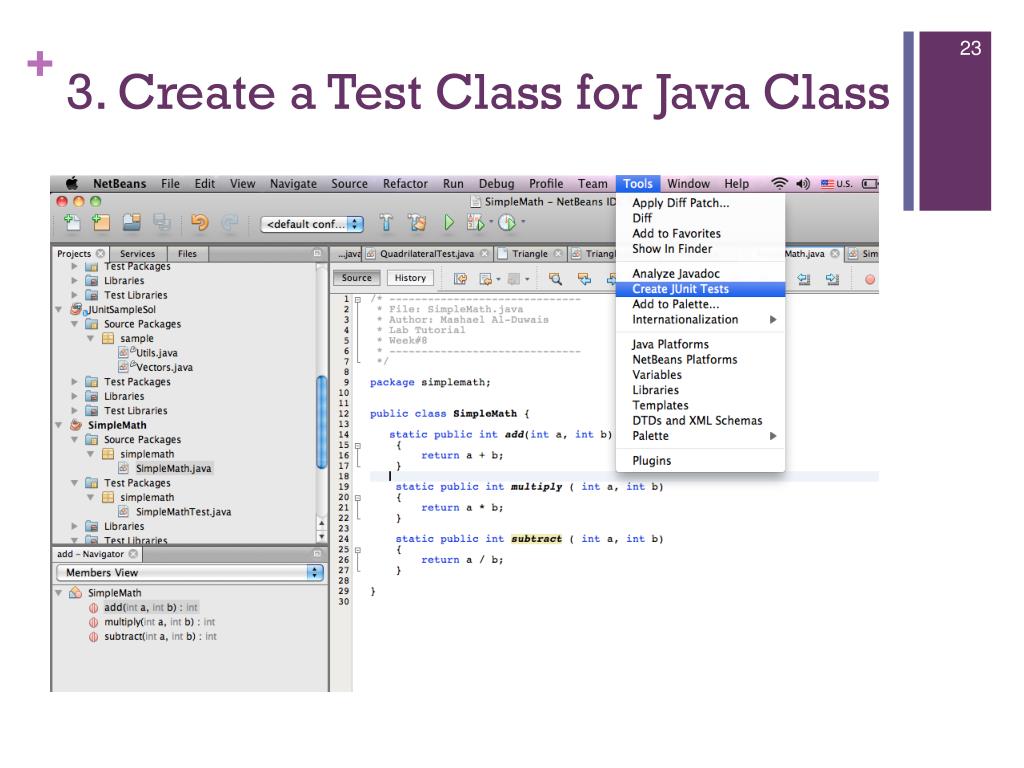Select add method in Navigator
Viewport: 1024px width, 768px height.
[x=150, y=607]
